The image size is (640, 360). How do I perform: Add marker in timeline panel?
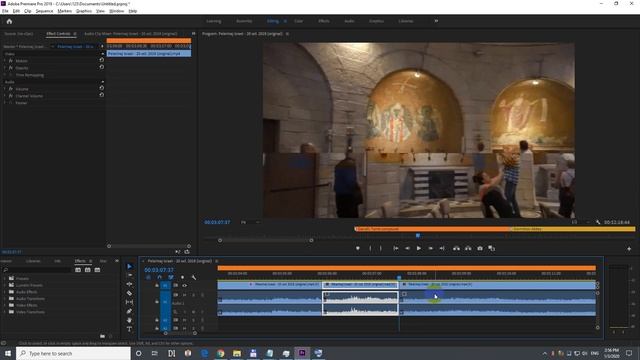coord(182,278)
